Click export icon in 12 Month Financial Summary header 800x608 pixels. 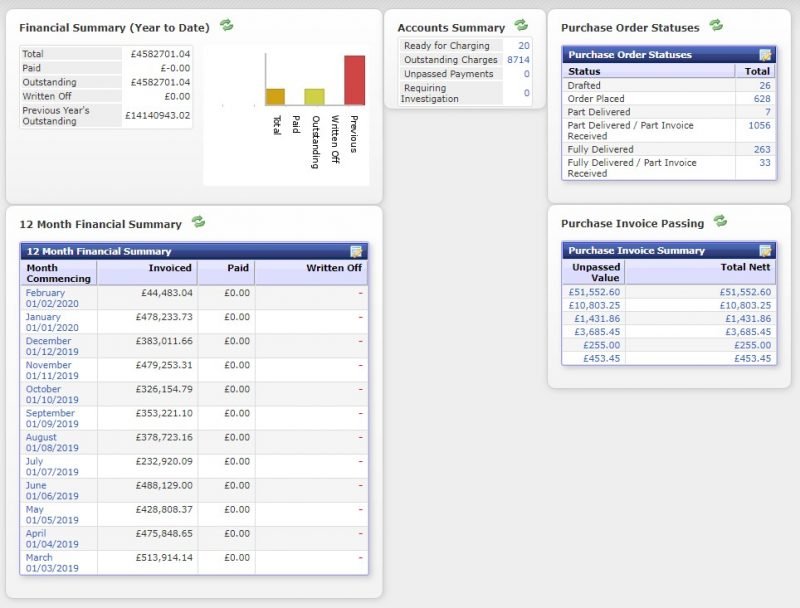pos(356,251)
